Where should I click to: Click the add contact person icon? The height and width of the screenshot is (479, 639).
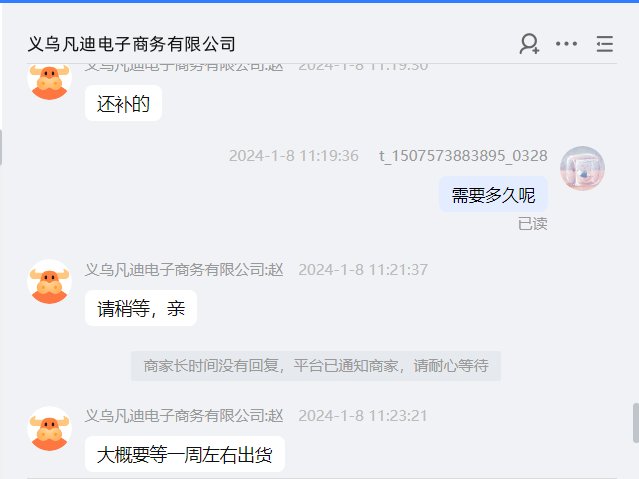click(x=529, y=44)
